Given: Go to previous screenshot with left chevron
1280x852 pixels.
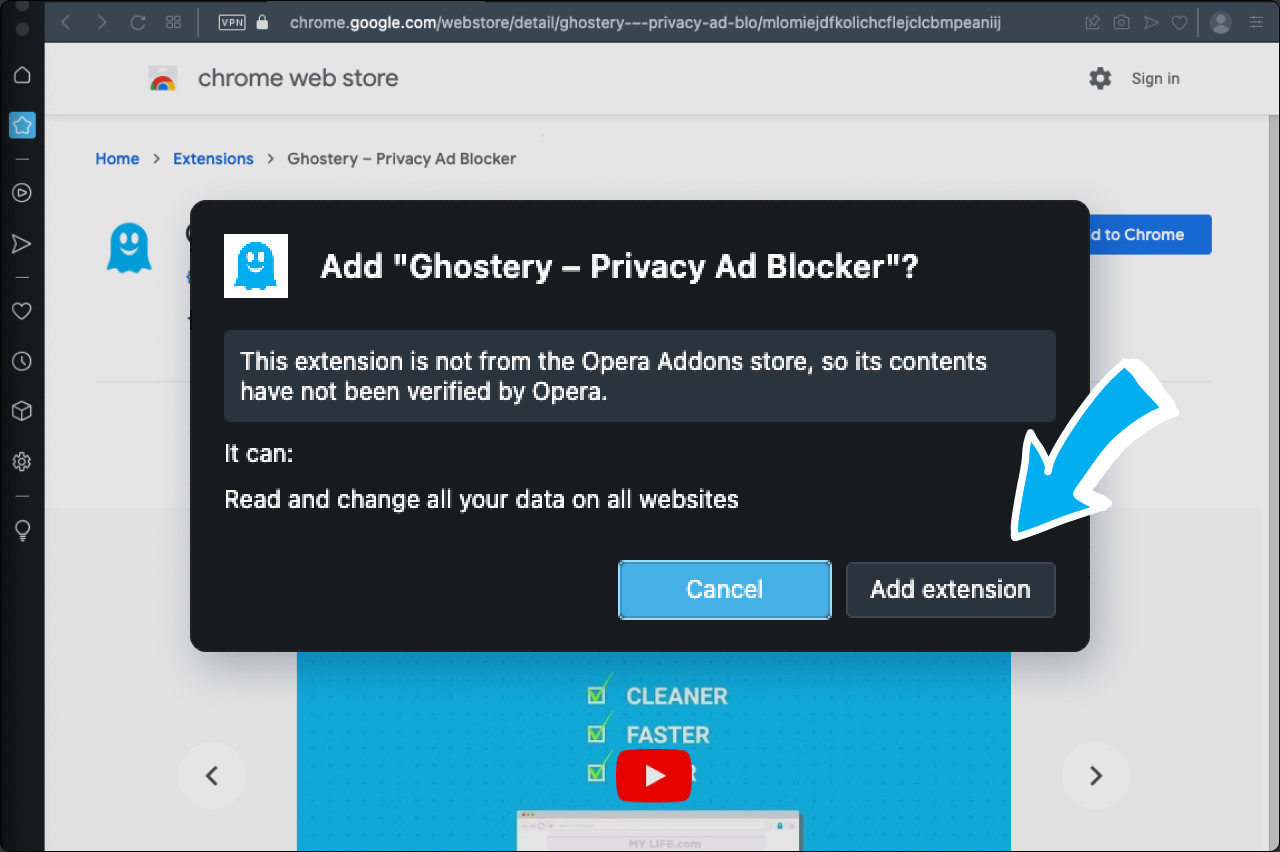Looking at the screenshot, I should point(212,775).
